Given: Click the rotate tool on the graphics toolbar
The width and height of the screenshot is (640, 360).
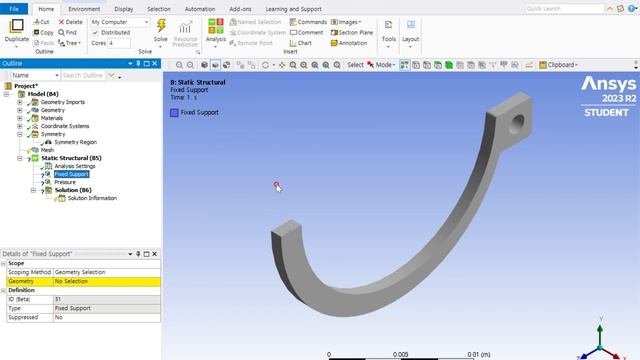Looking at the screenshot, I should [265, 65].
